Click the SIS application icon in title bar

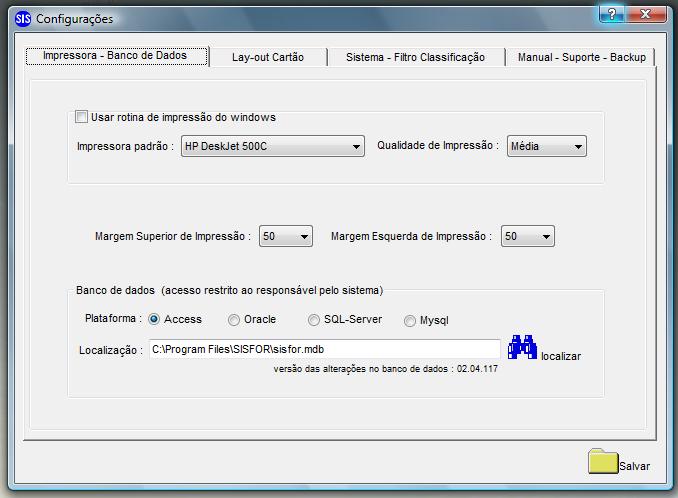point(23,19)
